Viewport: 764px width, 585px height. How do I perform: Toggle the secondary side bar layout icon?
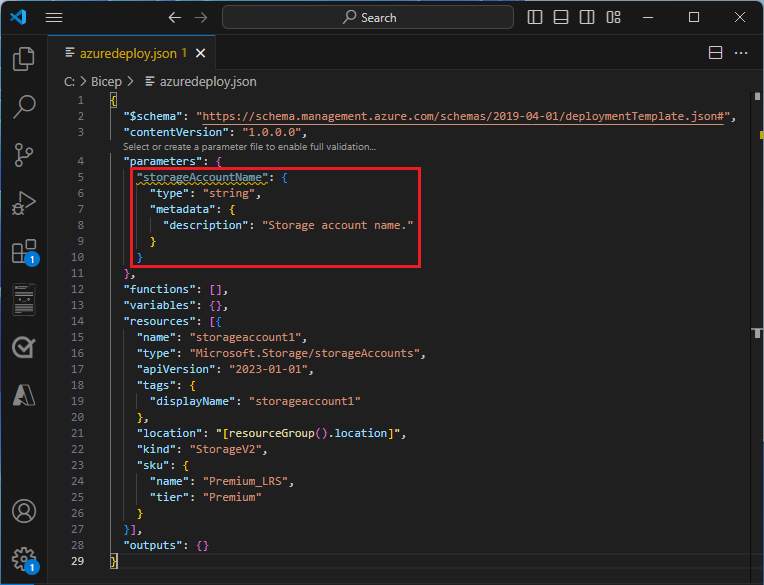[x=587, y=18]
